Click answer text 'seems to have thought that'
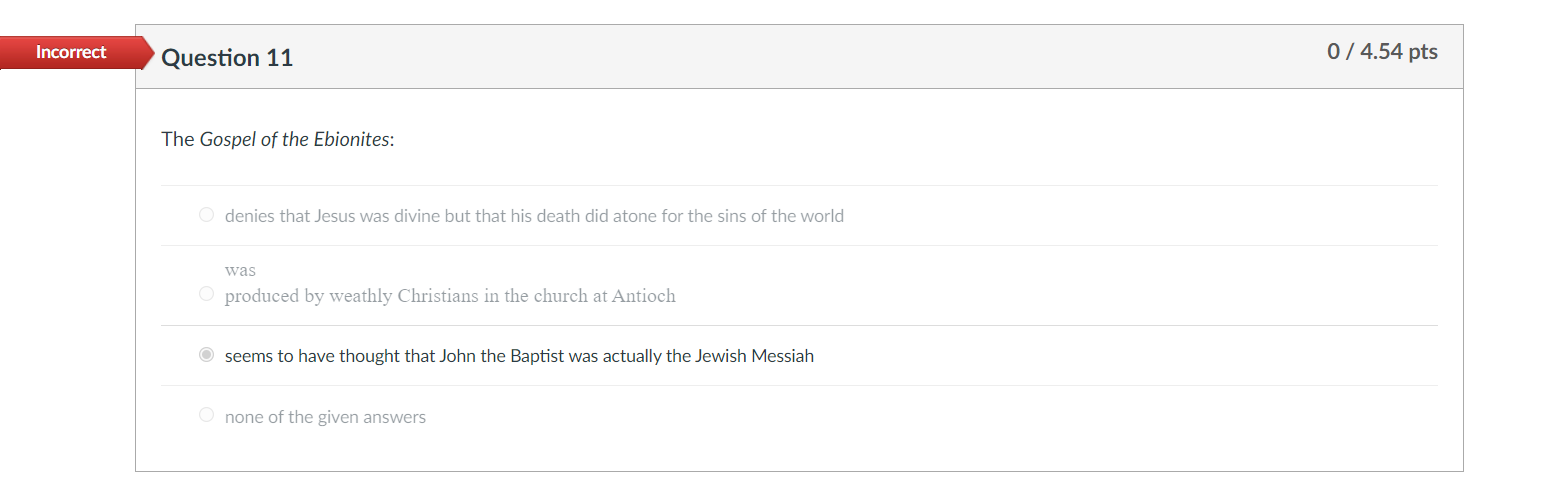 (x=329, y=356)
